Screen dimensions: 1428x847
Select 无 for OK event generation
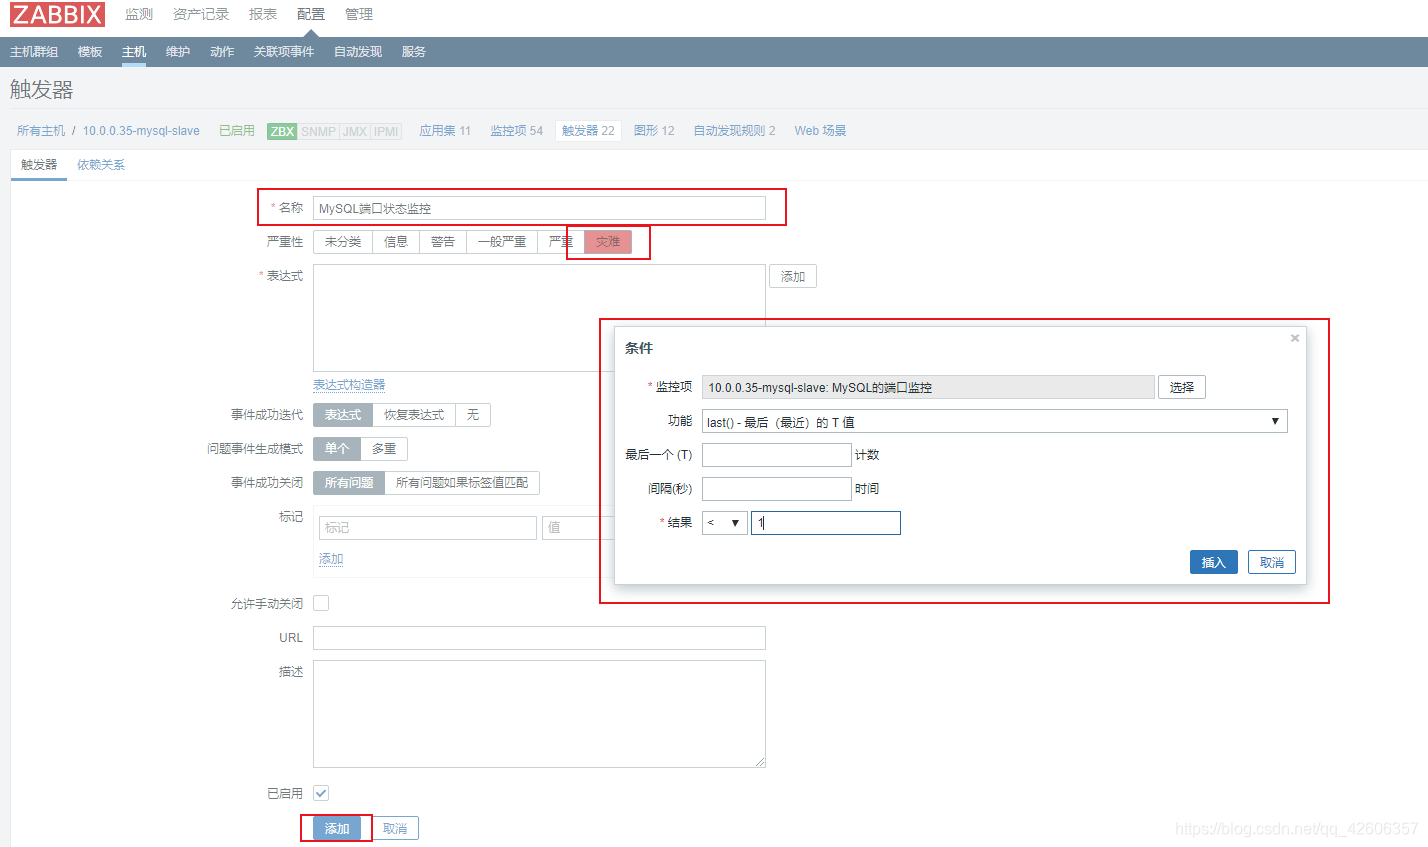click(x=473, y=415)
